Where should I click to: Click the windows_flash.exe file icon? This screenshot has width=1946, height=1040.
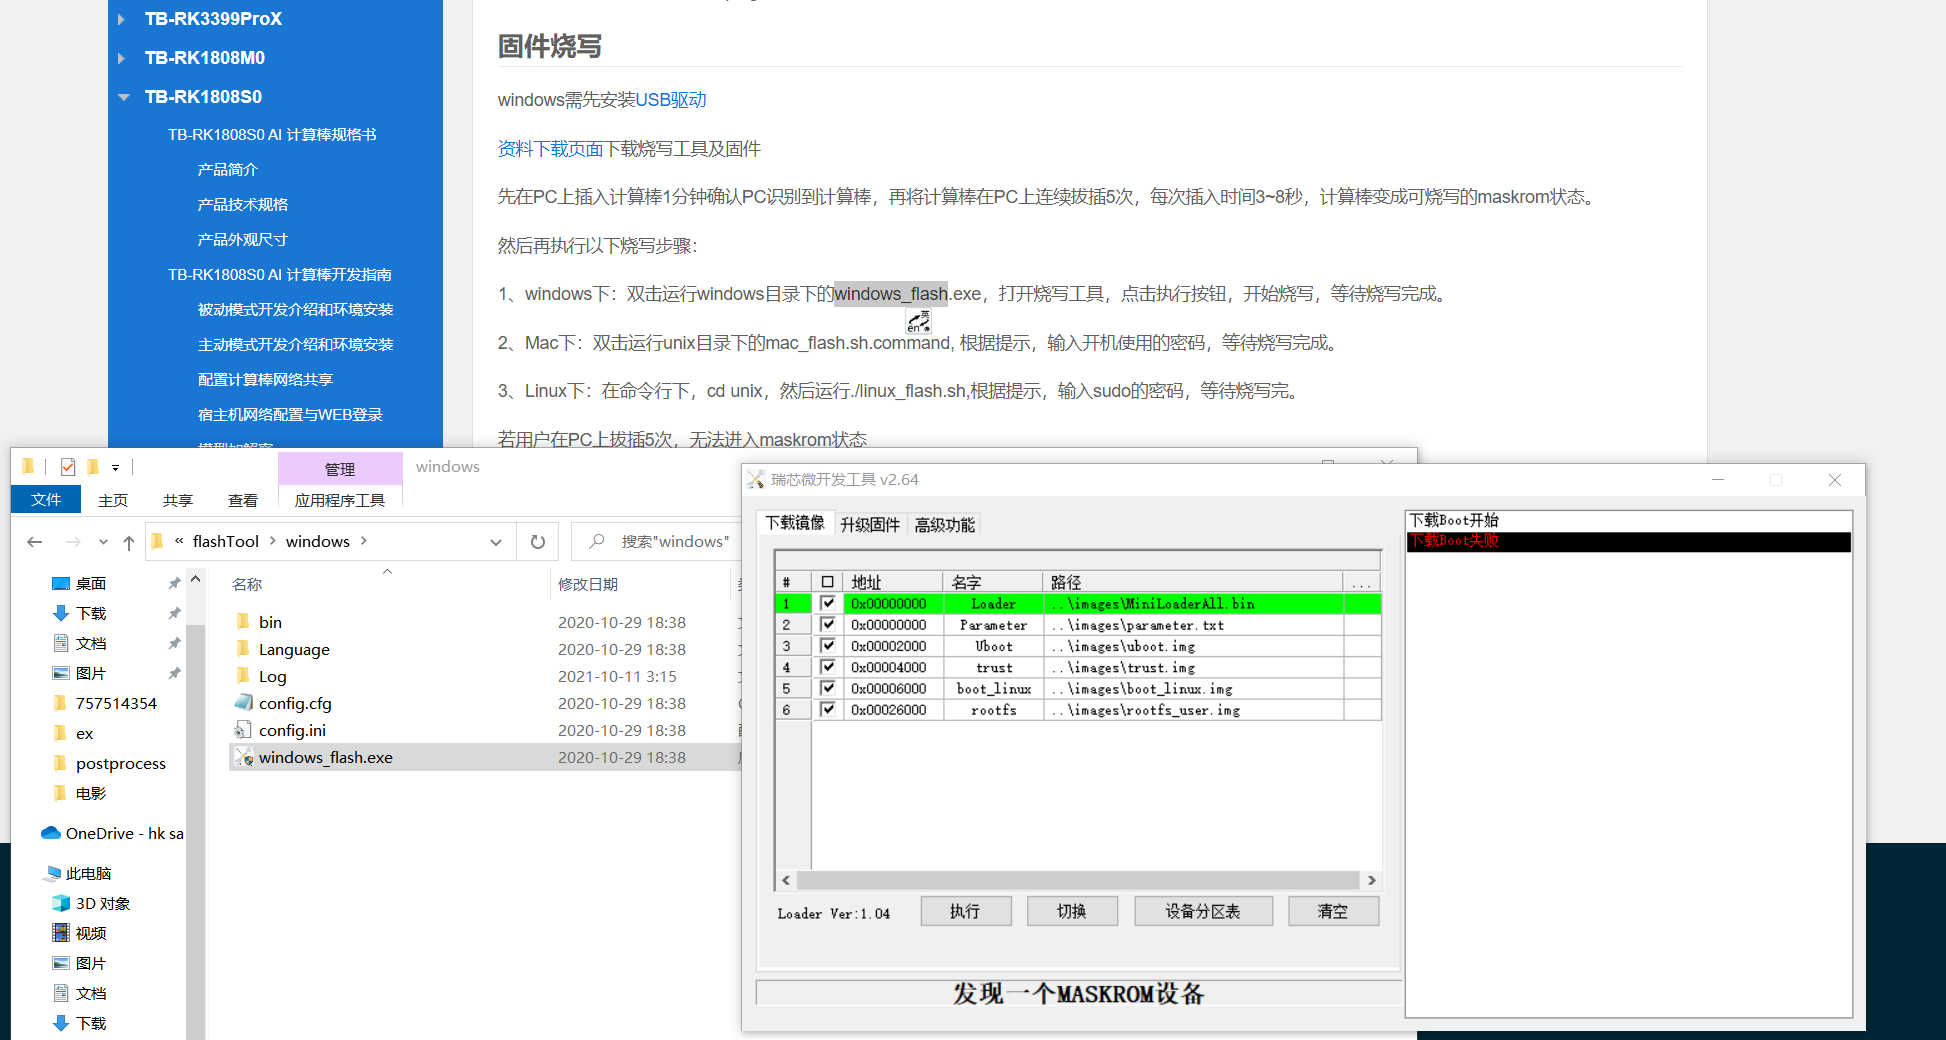(x=243, y=758)
